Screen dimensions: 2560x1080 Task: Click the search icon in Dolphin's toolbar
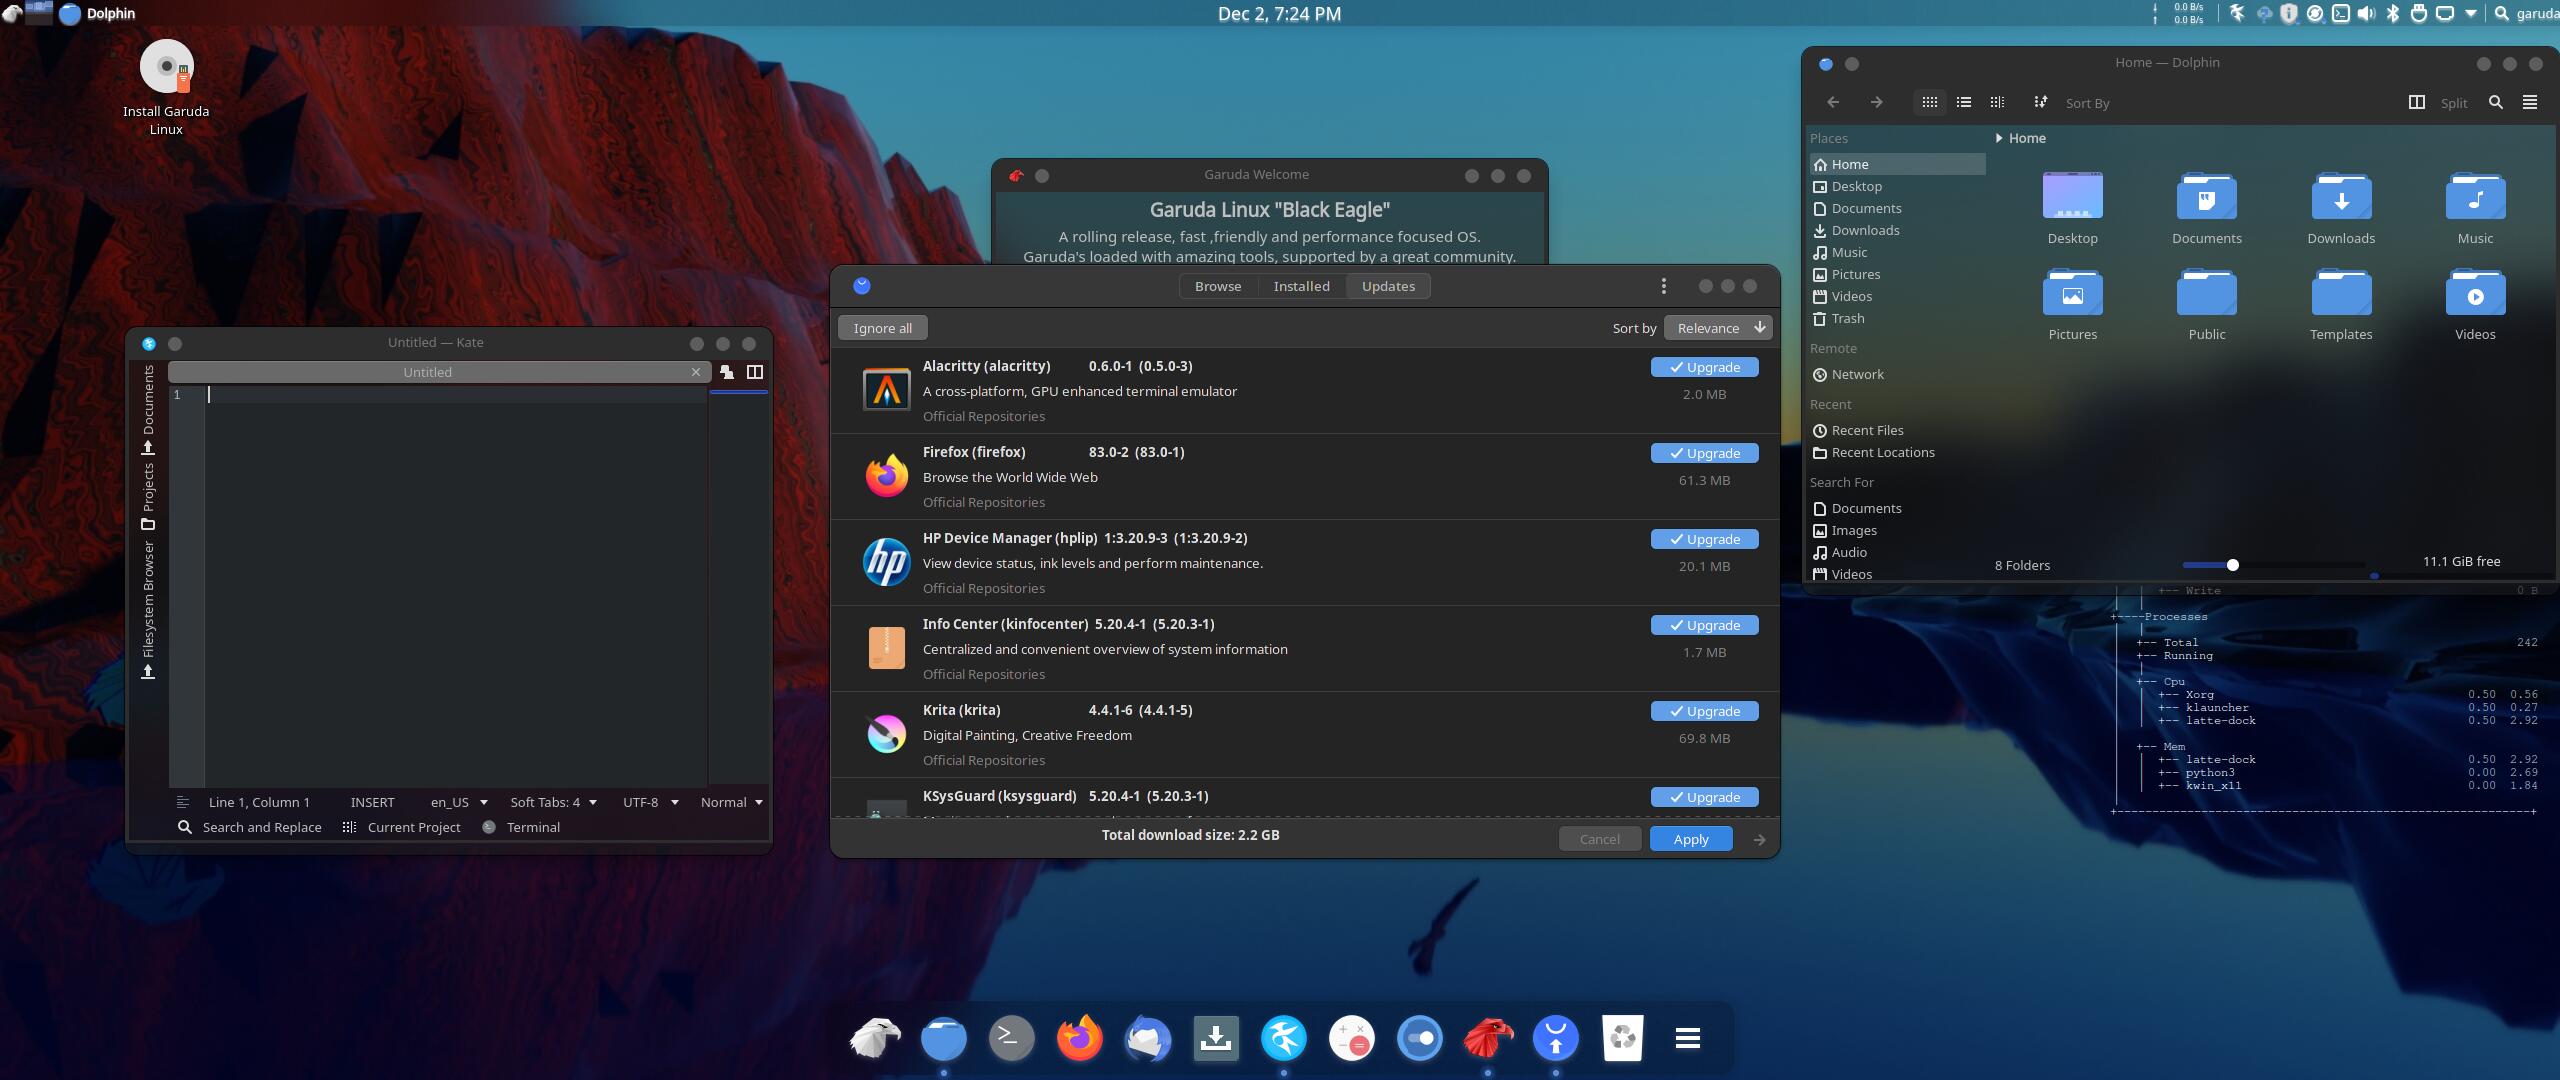coord(2495,102)
